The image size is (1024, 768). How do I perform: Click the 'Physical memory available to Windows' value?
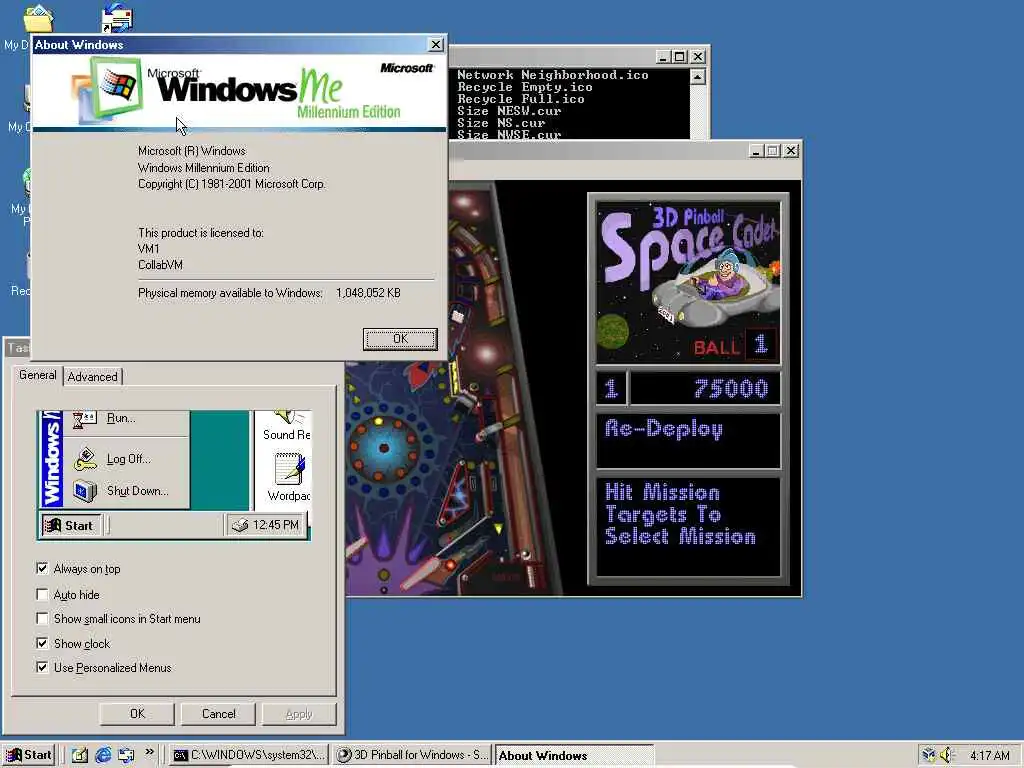pyautogui.click(x=368, y=293)
